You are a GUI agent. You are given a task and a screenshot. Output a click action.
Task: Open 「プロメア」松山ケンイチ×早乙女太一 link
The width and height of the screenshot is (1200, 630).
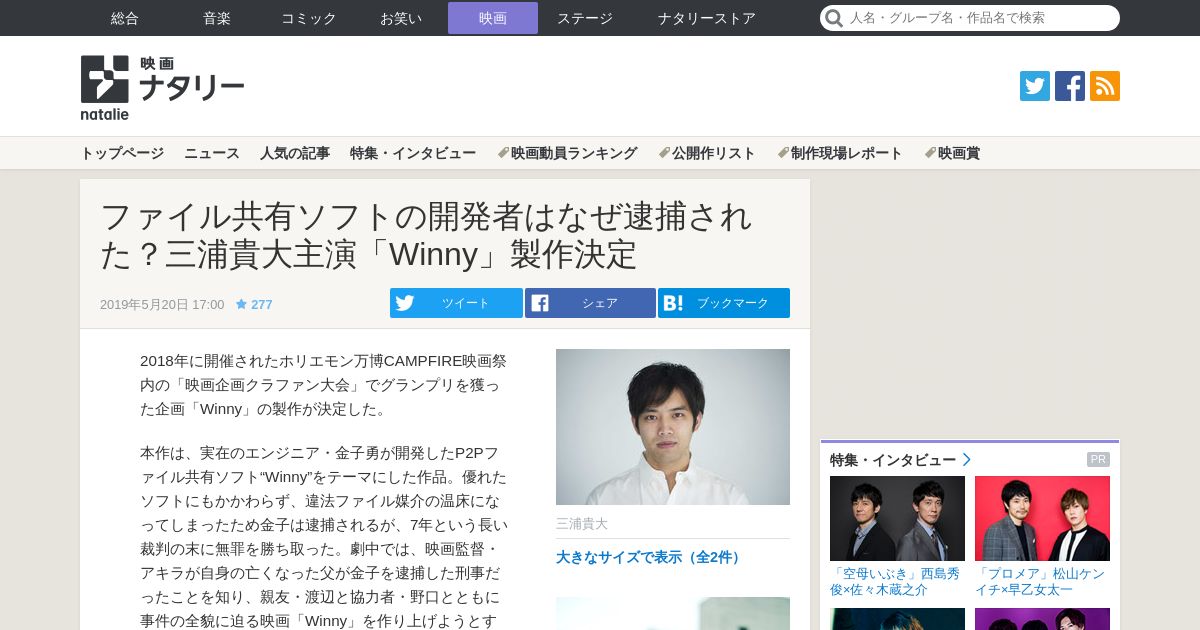click(x=1040, y=581)
